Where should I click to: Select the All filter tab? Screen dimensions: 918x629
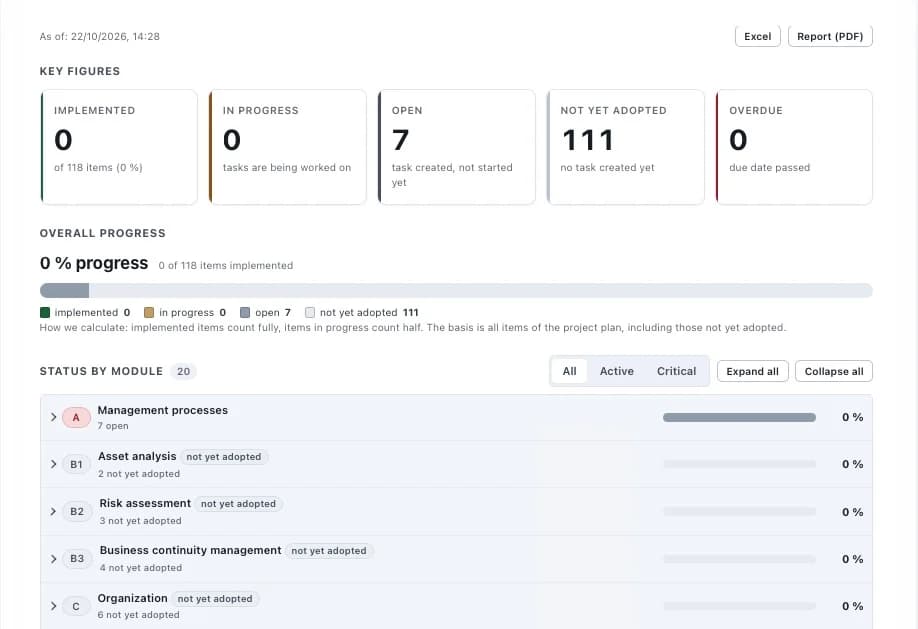570,371
